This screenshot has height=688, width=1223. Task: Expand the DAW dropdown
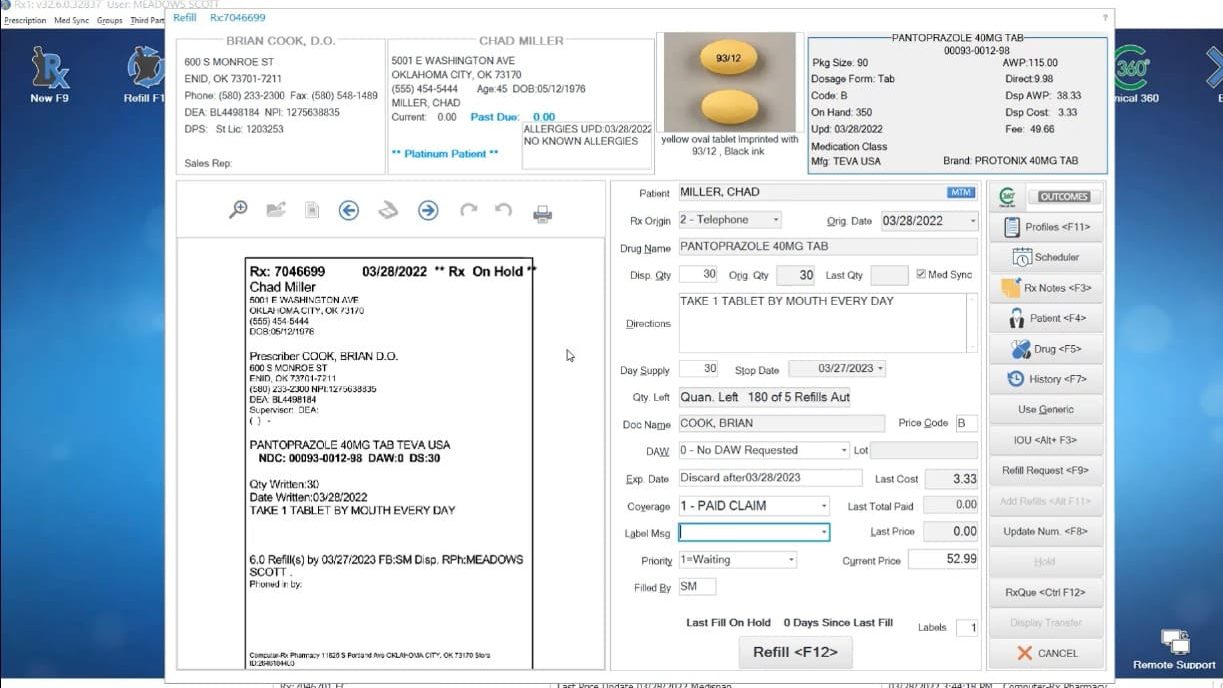[x=844, y=450]
